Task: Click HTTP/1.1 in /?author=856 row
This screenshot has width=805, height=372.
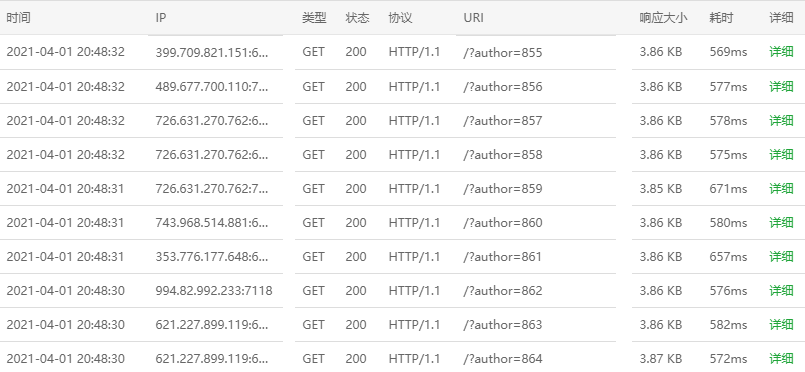Action: coord(414,86)
